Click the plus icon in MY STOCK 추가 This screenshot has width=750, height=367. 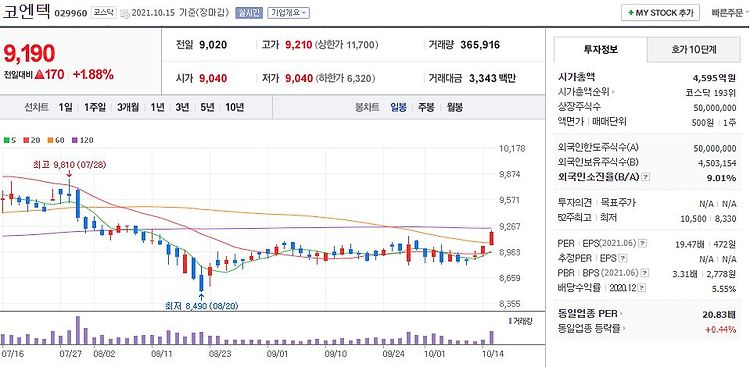coord(631,13)
